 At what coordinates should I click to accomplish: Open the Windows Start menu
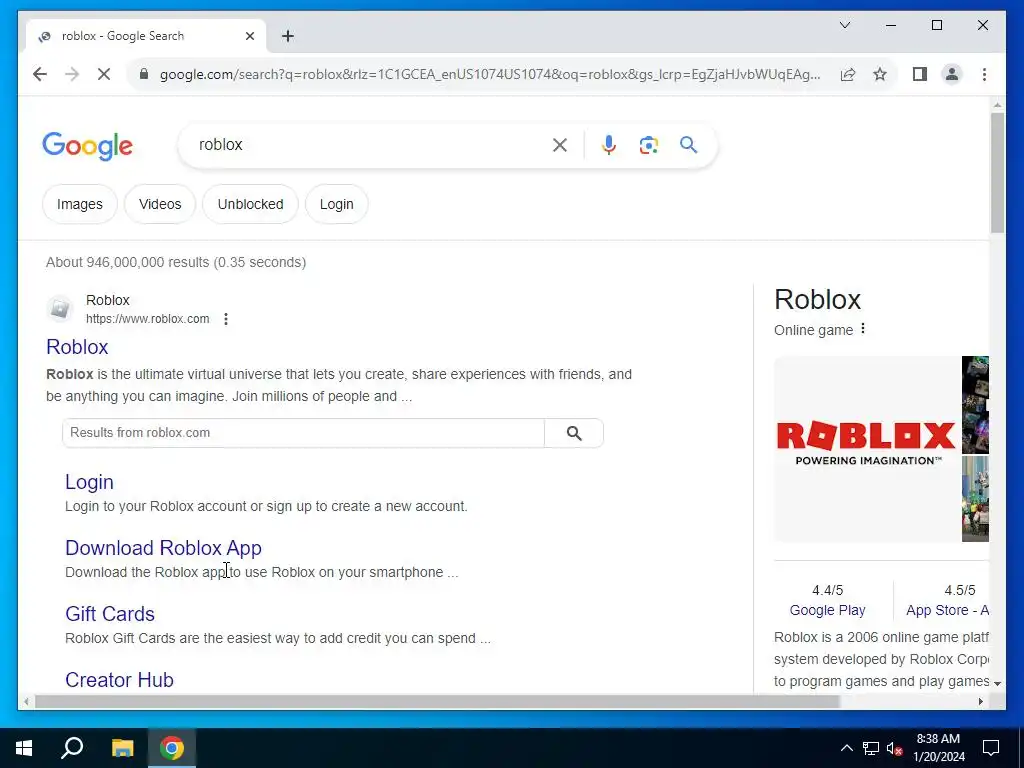[x=24, y=748]
